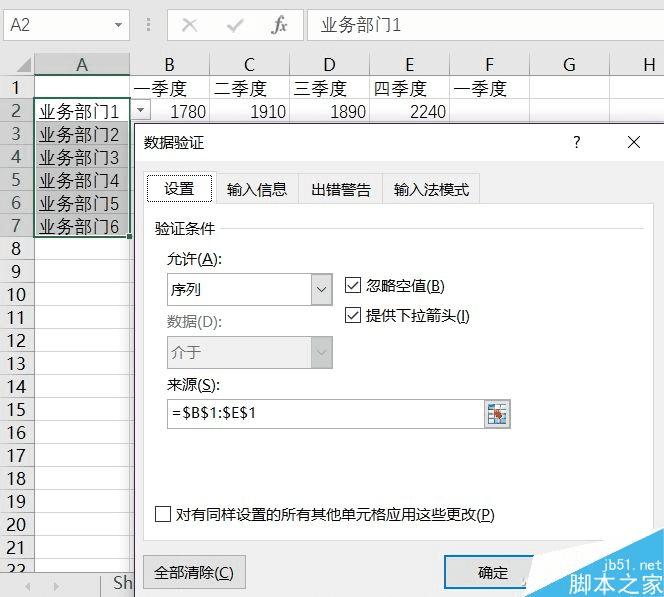Image resolution: width=664 pixels, height=597 pixels.
Task: Click the 来源 input field
Action: point(325,414)
